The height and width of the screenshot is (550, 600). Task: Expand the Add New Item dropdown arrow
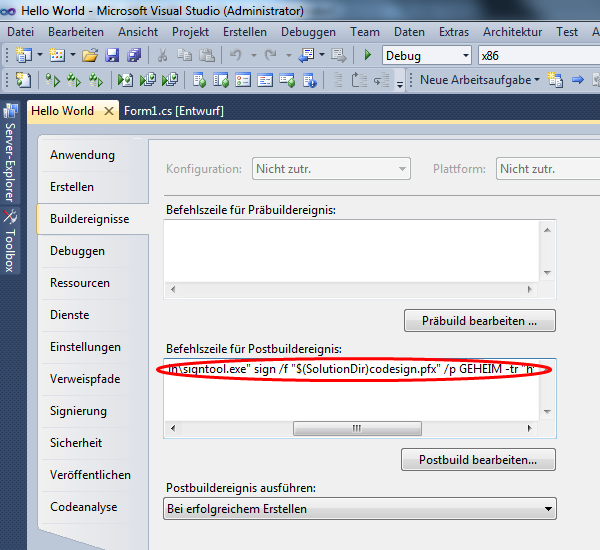pyautogui.click(x=73, y=55)
